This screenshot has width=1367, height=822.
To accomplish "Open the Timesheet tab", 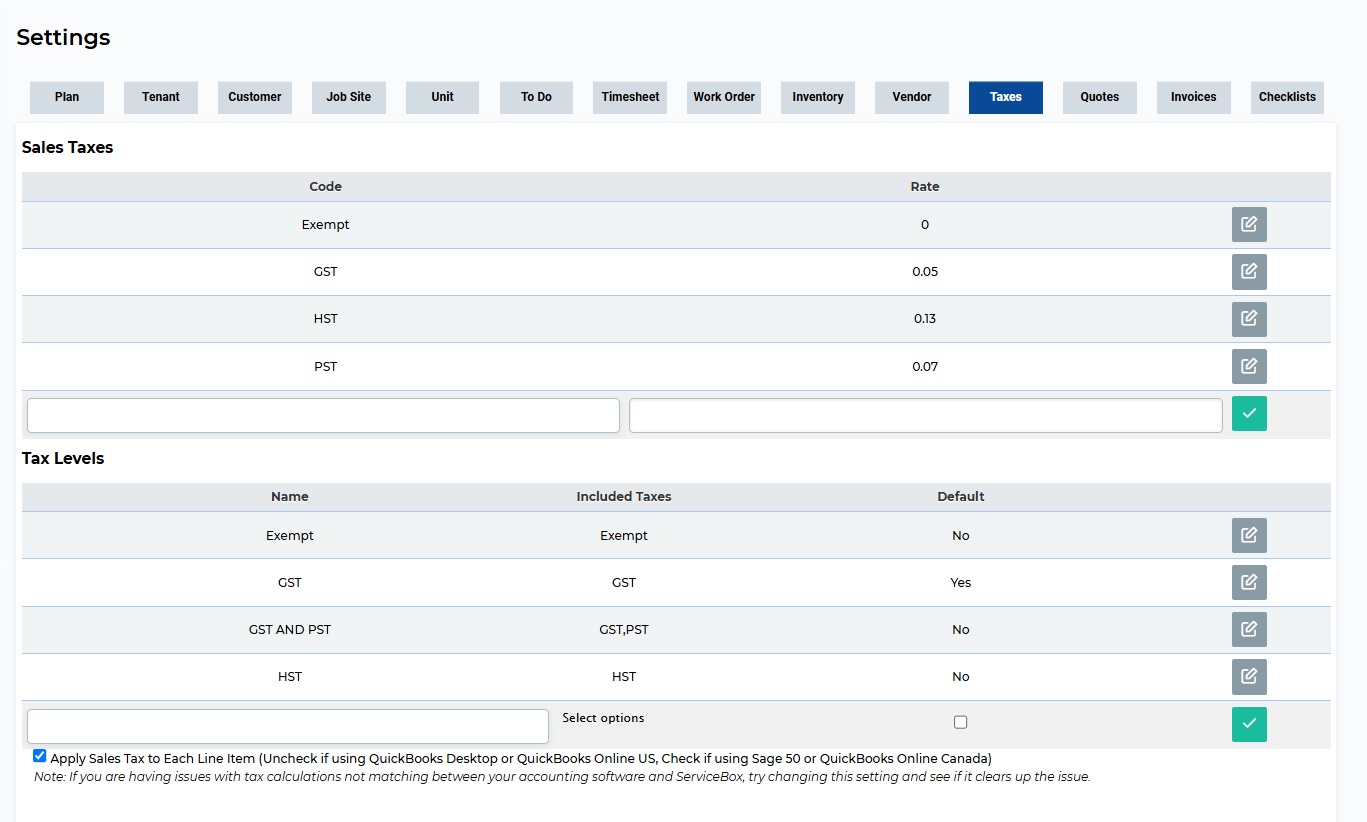I will [630, 97].
